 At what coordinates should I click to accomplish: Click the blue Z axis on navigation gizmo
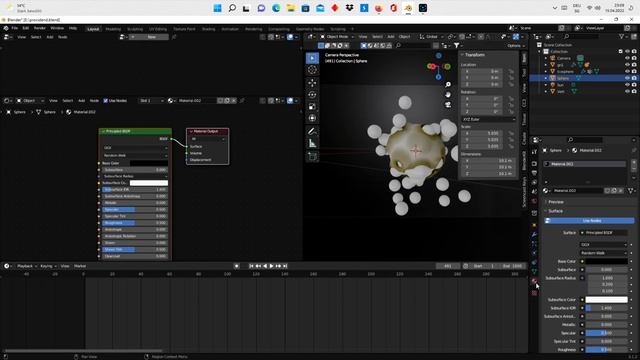tap(438, 77)
